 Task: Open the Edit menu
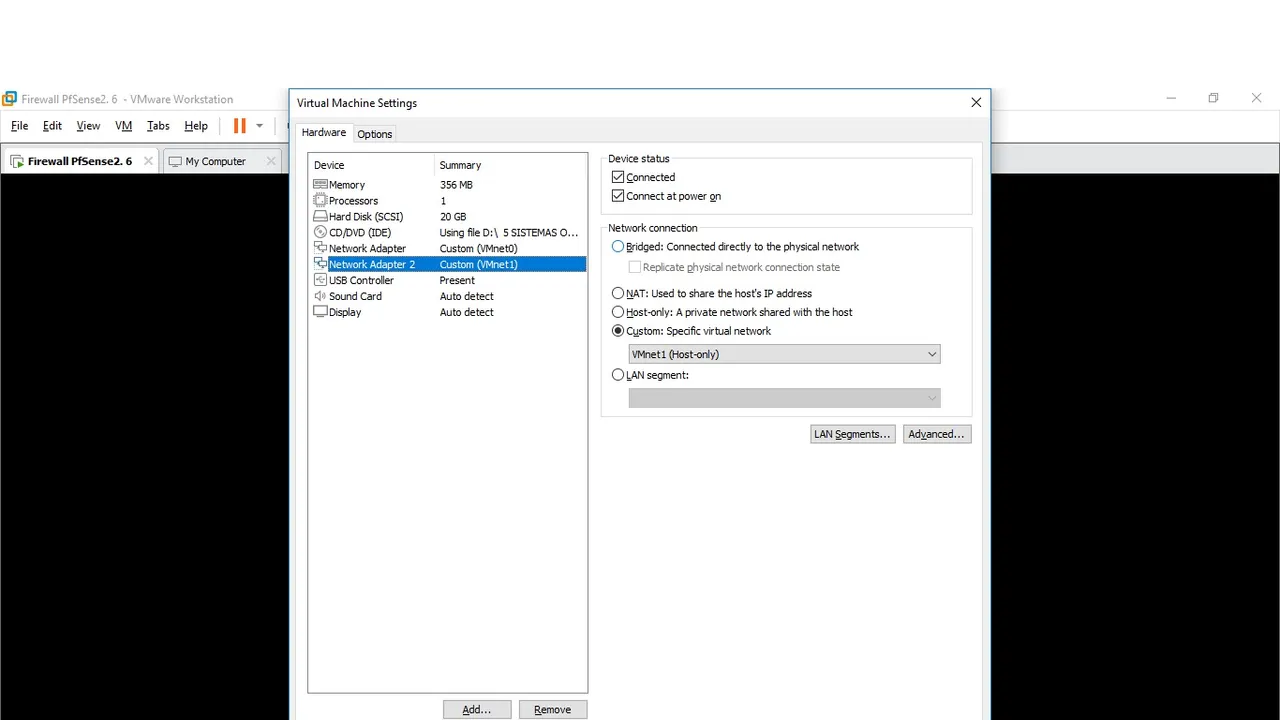pos(52,126)
